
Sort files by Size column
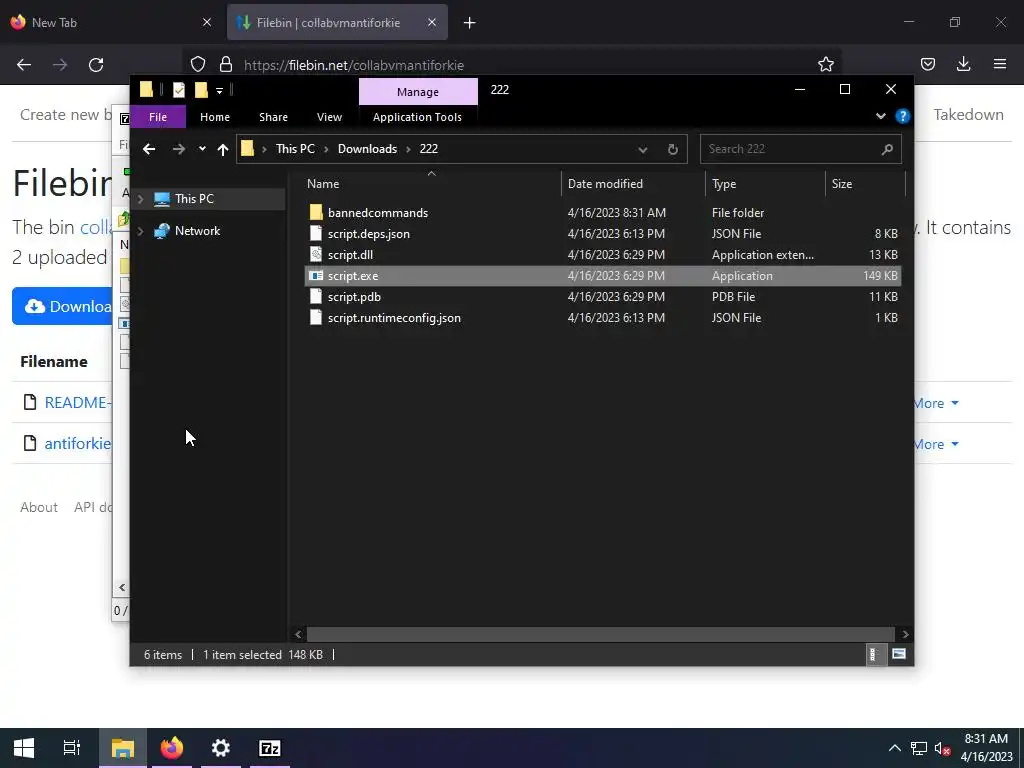point(841,184)
